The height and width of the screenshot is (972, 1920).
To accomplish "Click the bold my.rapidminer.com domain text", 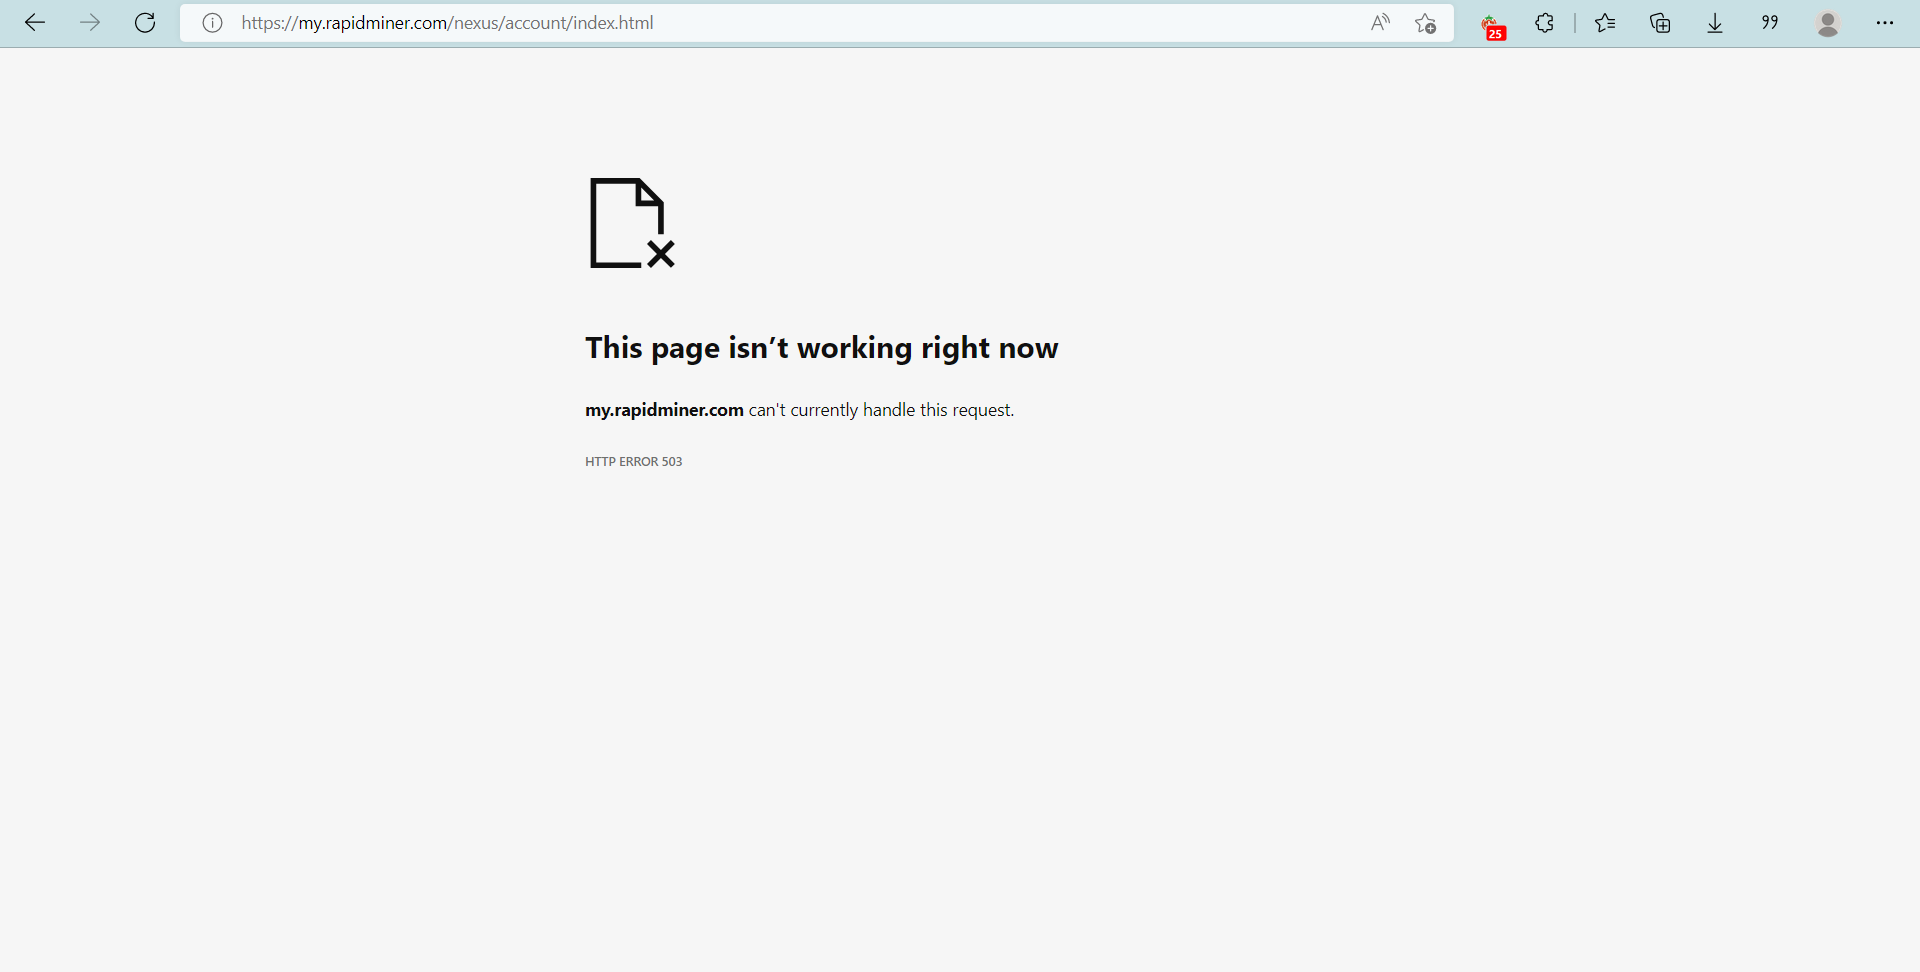I will pos(664,410).
